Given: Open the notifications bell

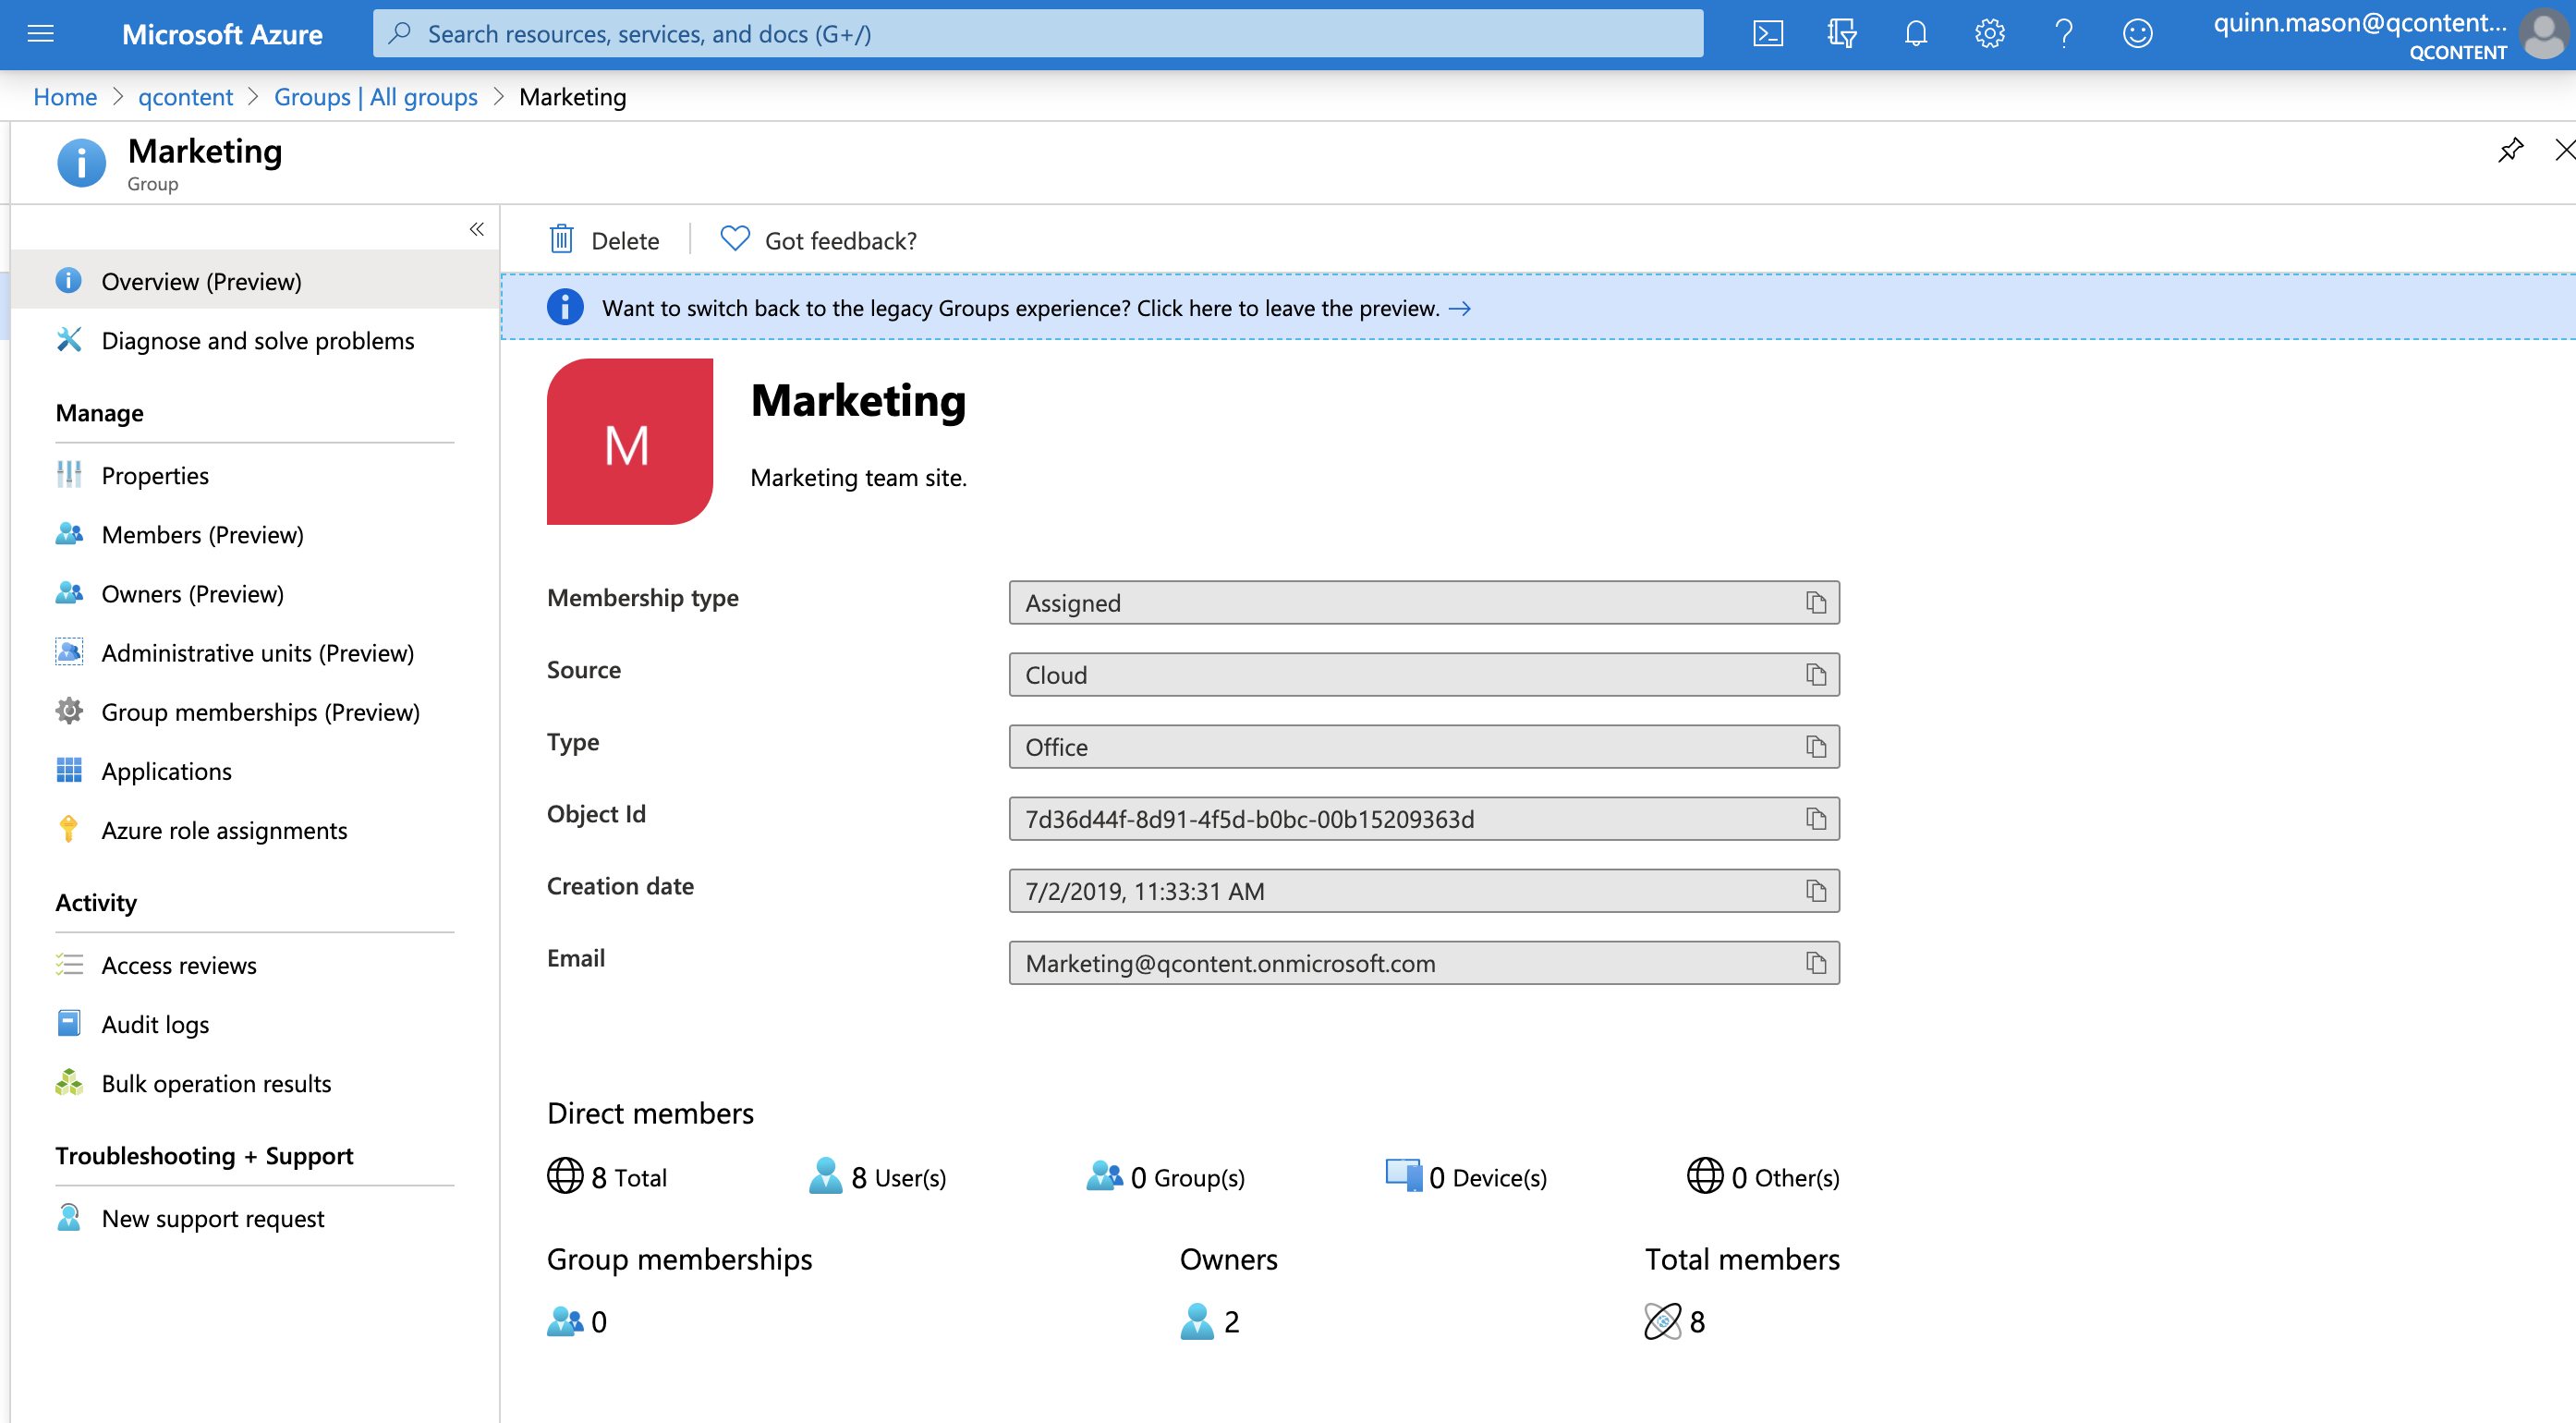Looking at the screenshot, I should [1915, 34].
